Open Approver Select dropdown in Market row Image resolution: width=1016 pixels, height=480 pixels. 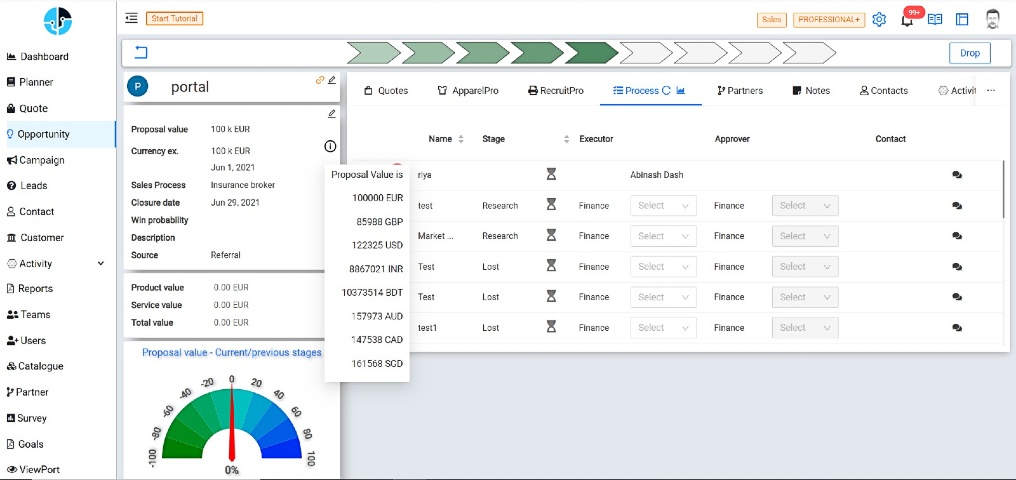click(805, 236)
